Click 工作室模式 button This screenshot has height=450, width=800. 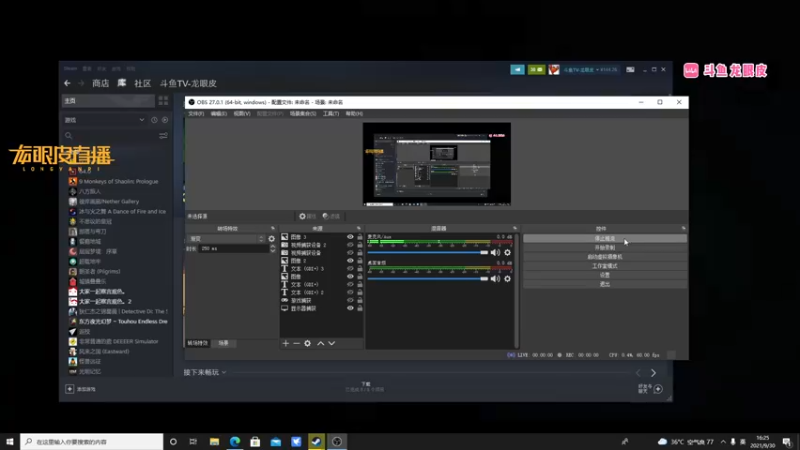click(x=605, y=266)
